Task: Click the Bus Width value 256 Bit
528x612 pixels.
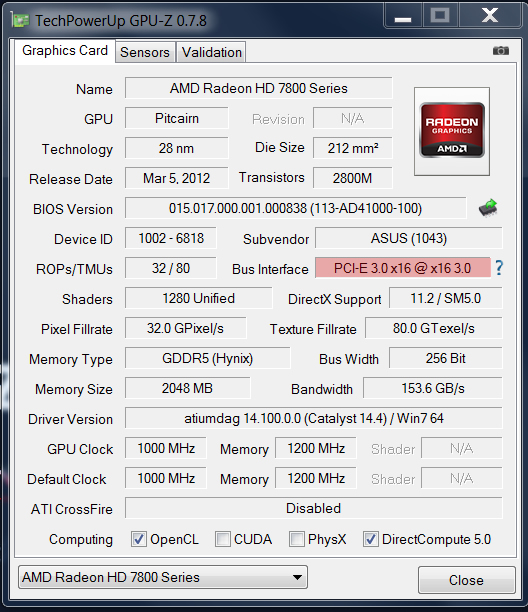Action: click(446, 358)
